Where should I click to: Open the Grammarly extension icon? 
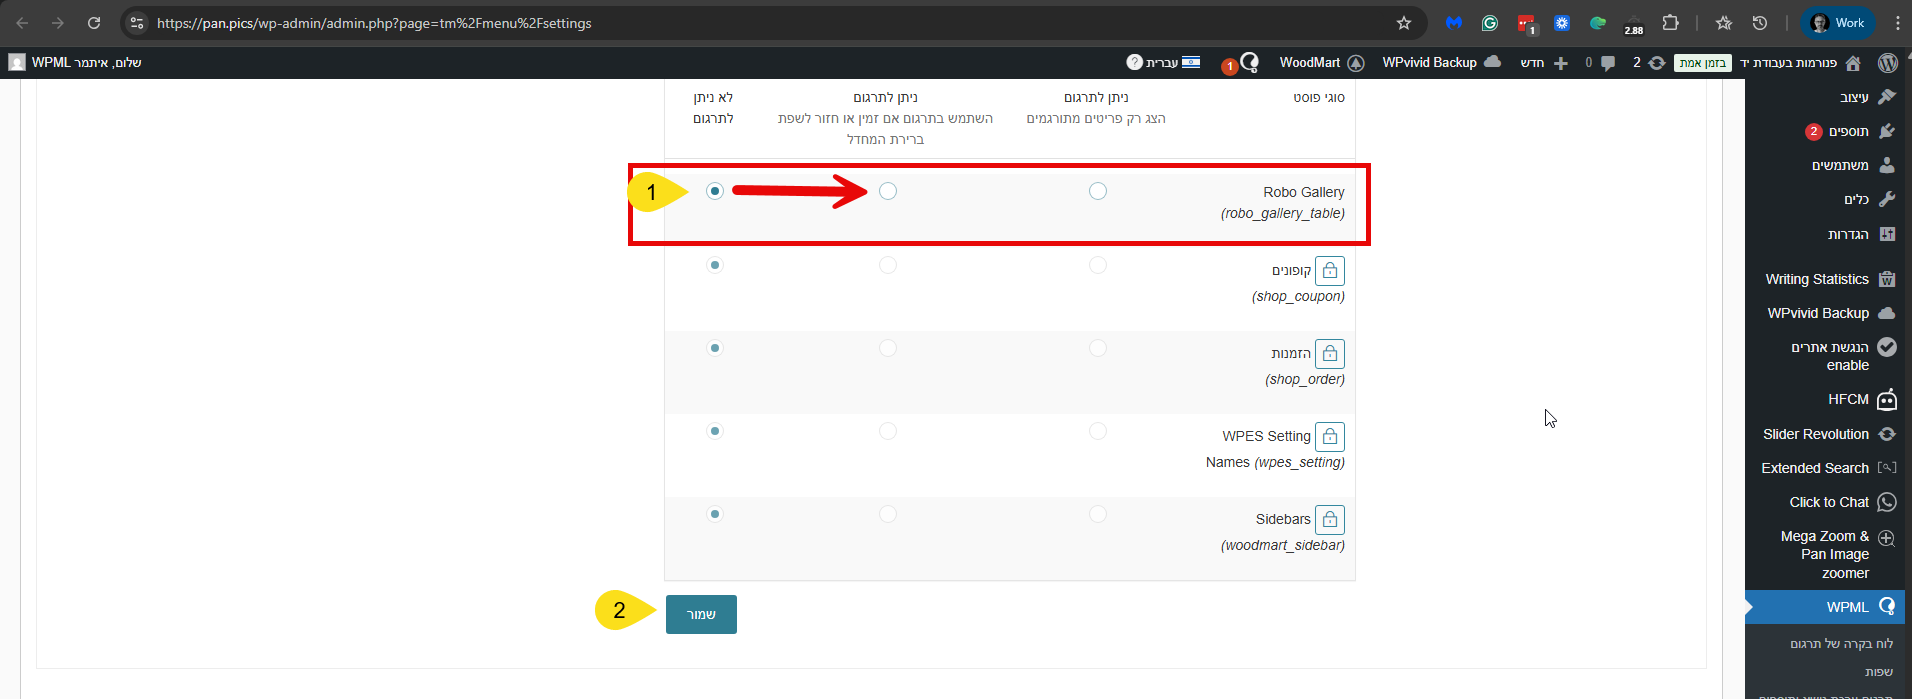[x=1490, y=23]
